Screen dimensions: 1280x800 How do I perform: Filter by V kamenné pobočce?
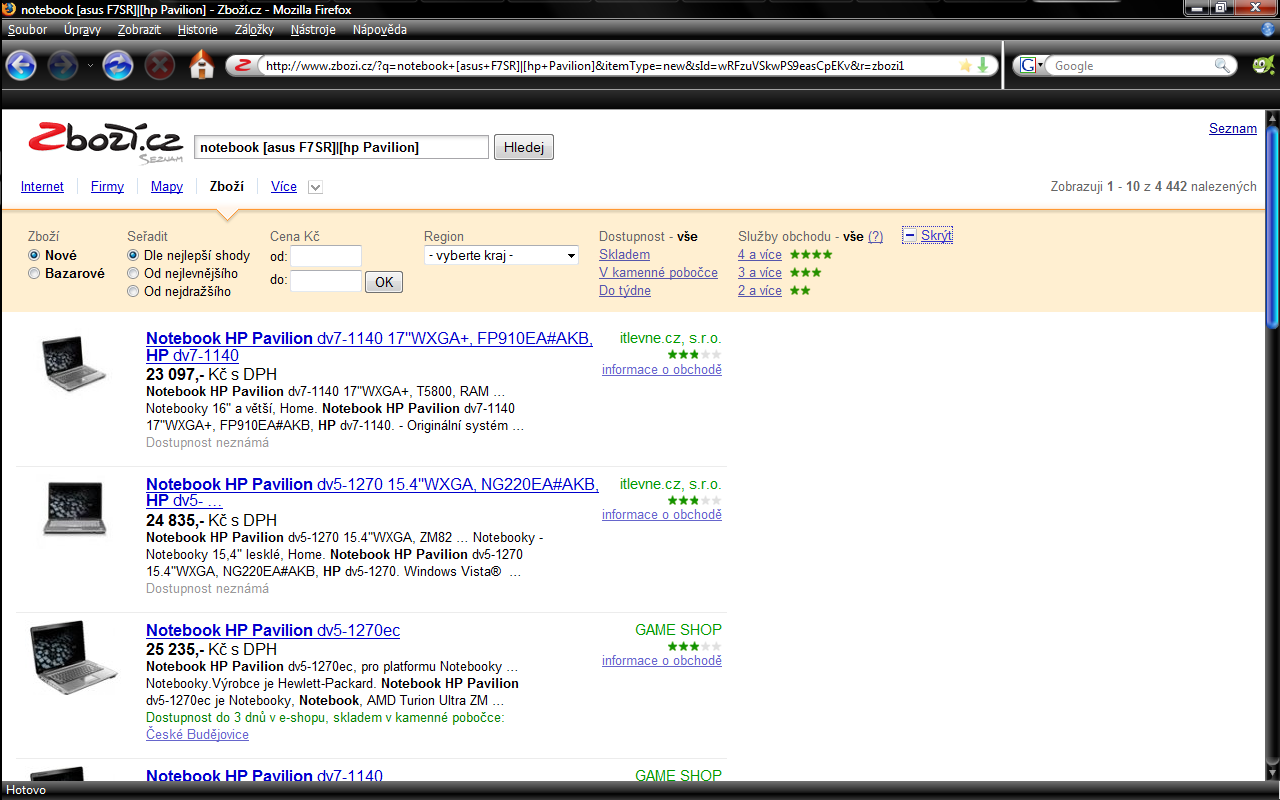pos(658,272)
